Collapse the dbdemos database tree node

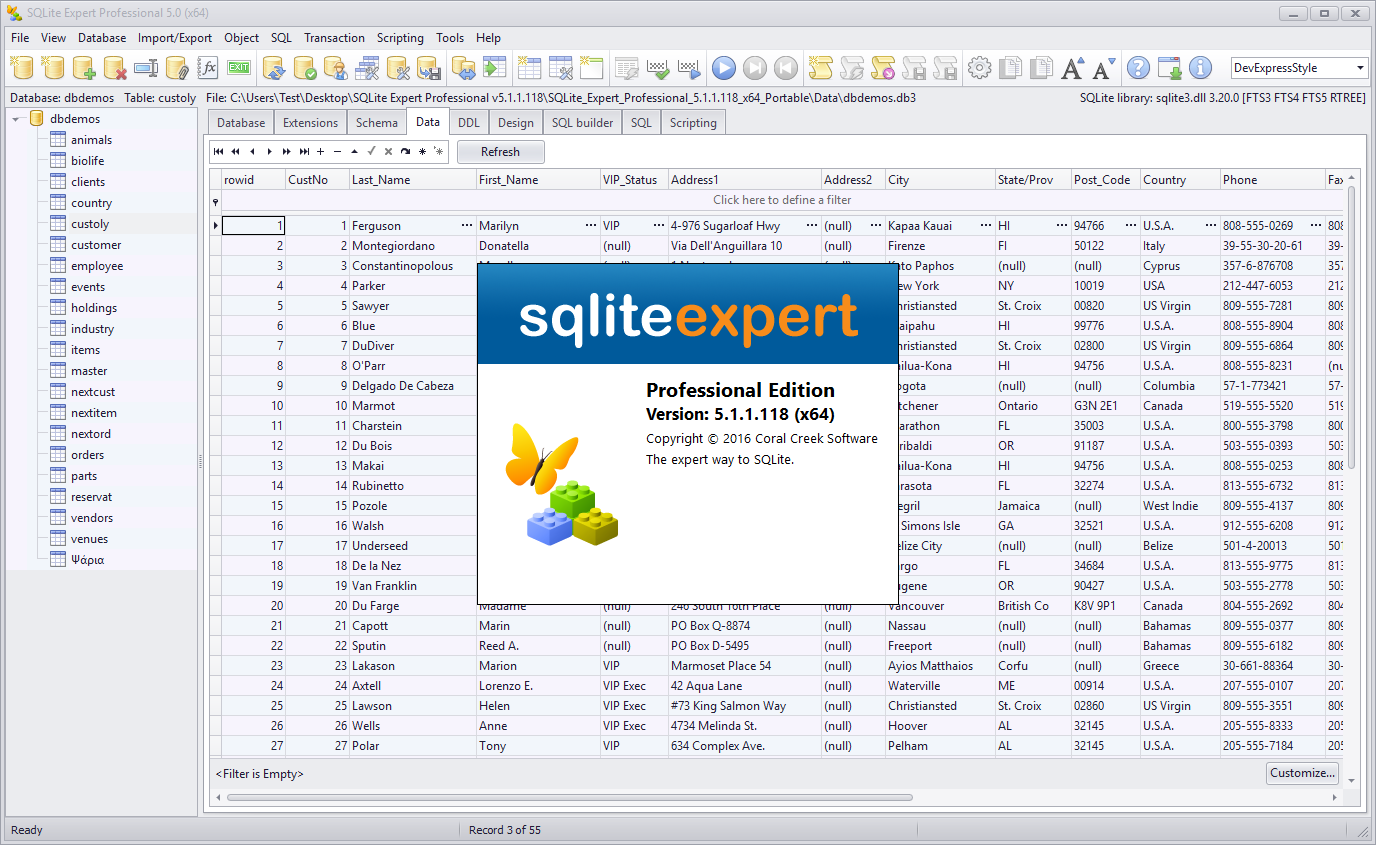pos(17,119)
